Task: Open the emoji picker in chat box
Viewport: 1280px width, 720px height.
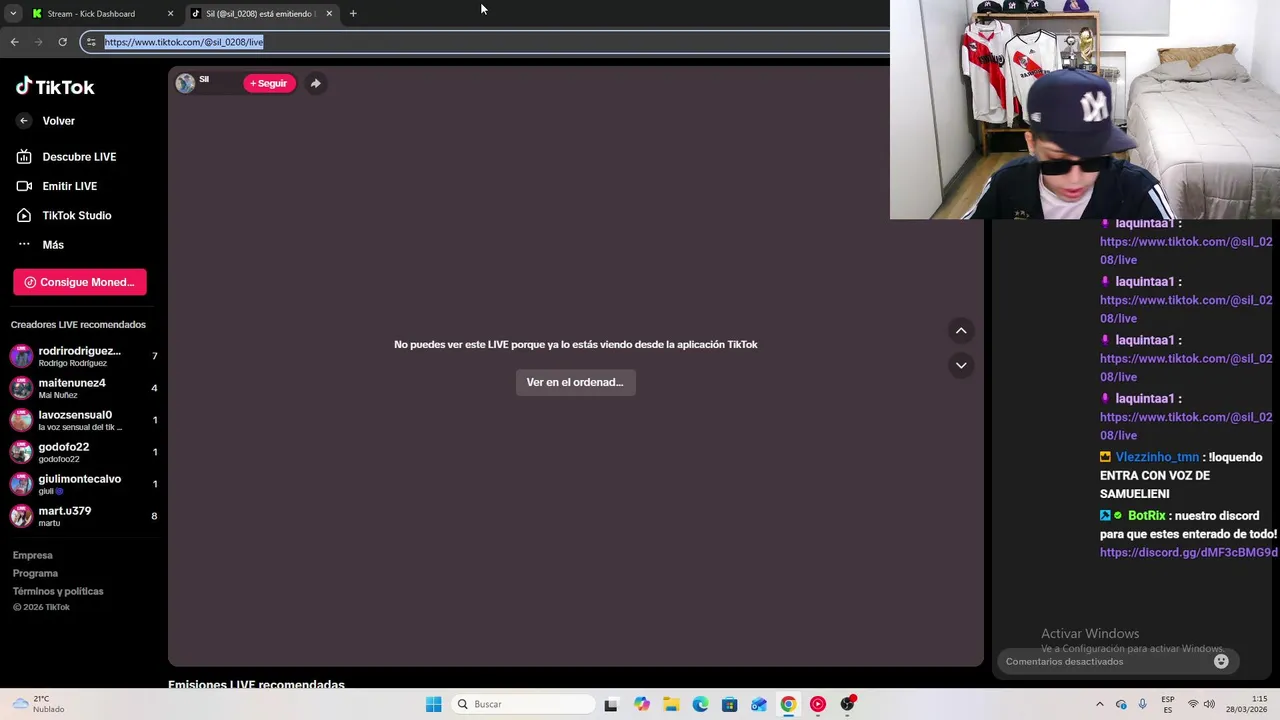Action: (x=1221, y=661)
